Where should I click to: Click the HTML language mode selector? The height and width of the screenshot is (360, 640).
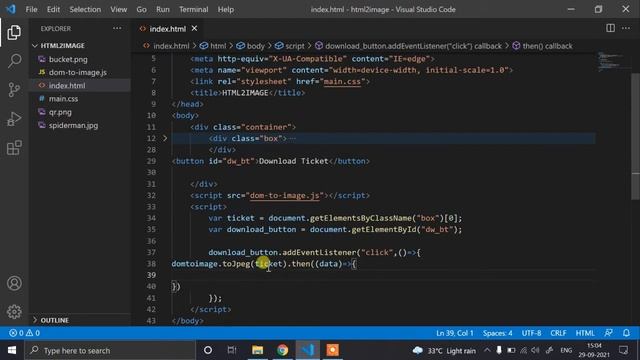click(x=584, y=333)
